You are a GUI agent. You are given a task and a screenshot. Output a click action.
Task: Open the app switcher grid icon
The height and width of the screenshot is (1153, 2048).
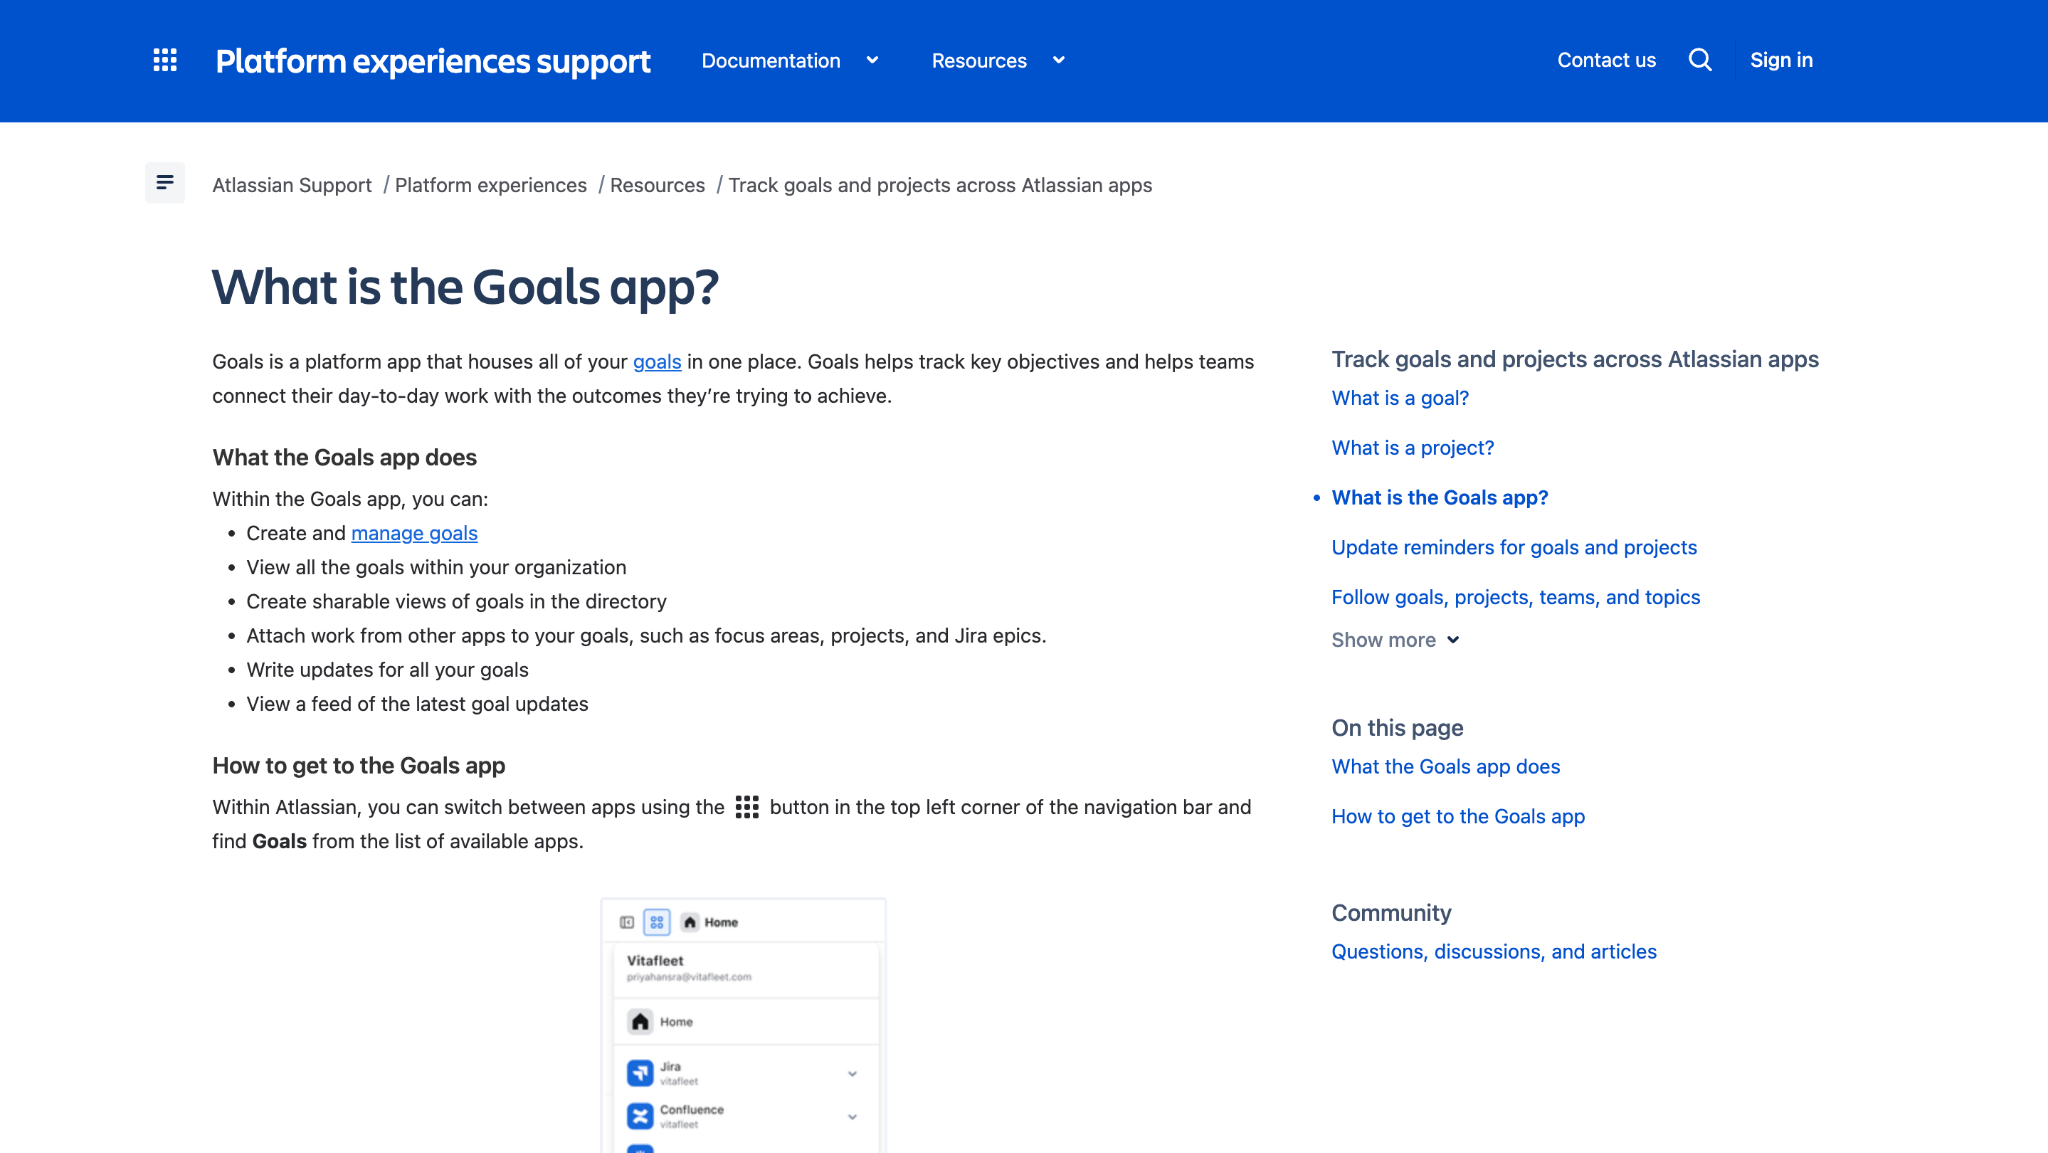[165, 60]
